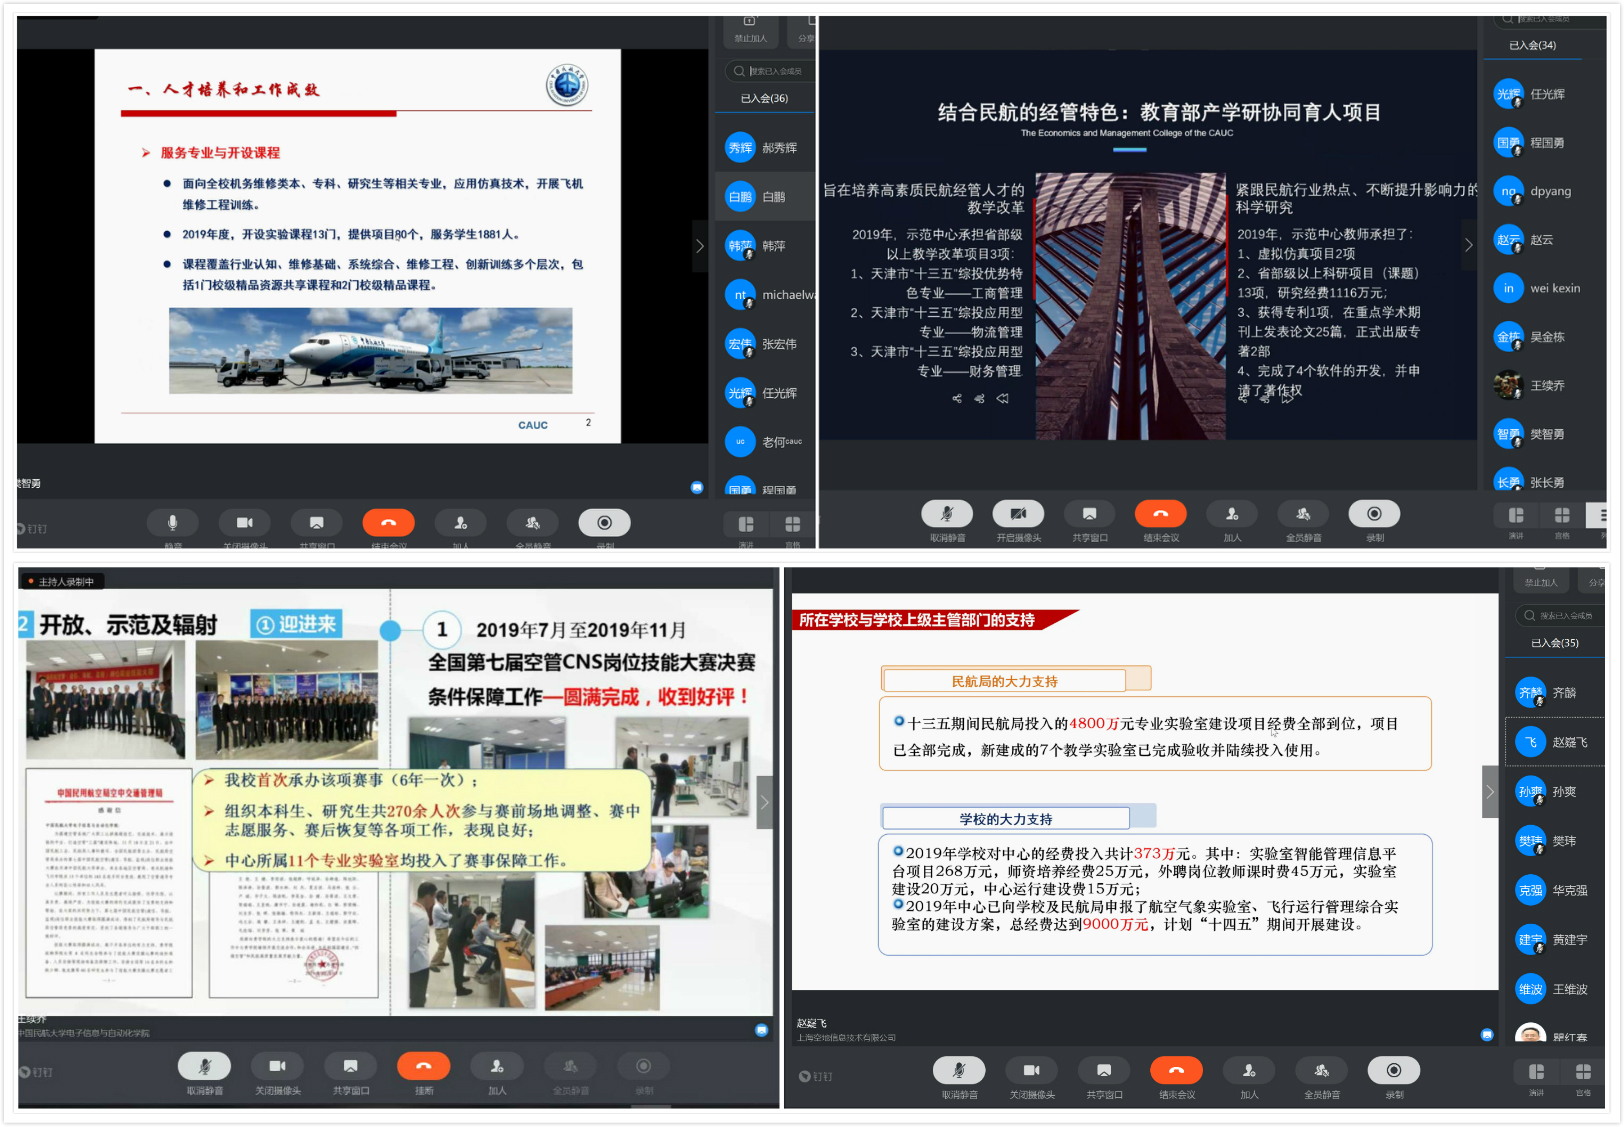Image resolution: width=1624 pixels, height=1127 pixels.
Task: Start recording with 录制 in 已入会(34) window
Action: (x=1374, y=514)
